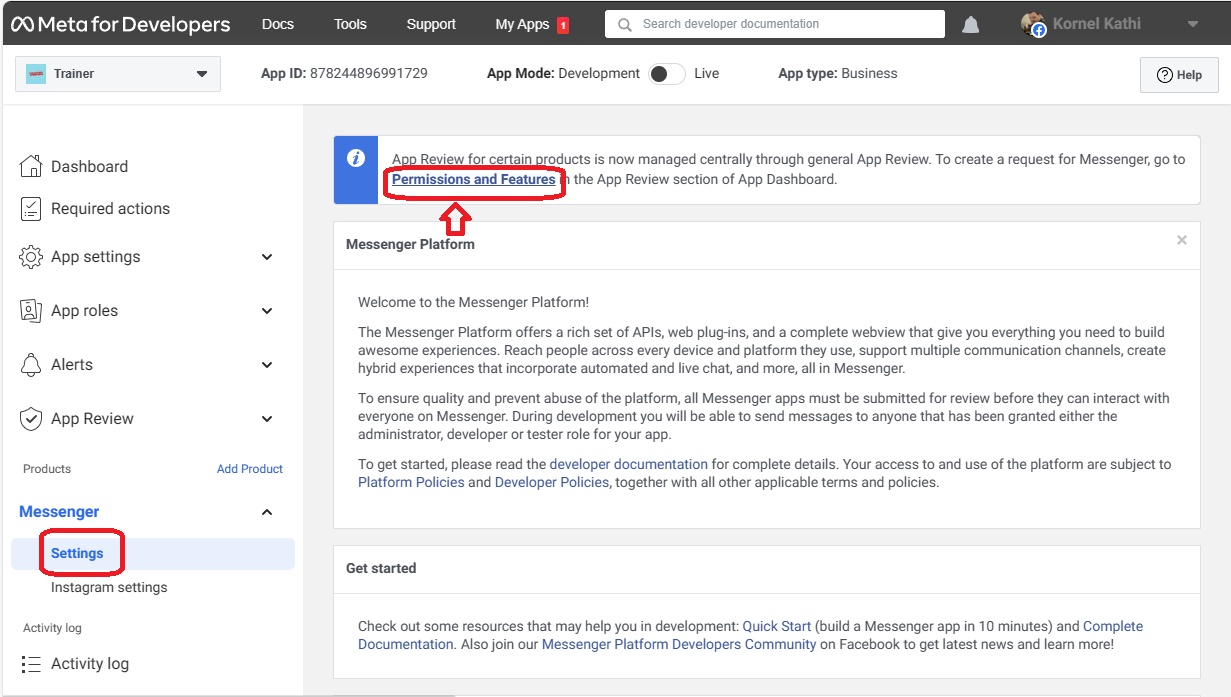Click the Help button
1231x697 pixels.
1179,75
